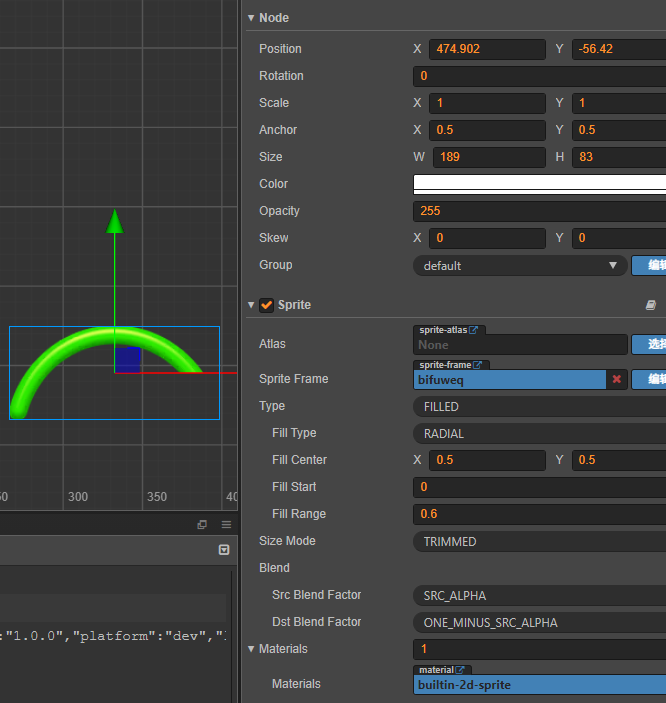666x703 pixels.
Task: Click the panel pop-out window icon
Action: pos(202,524)
